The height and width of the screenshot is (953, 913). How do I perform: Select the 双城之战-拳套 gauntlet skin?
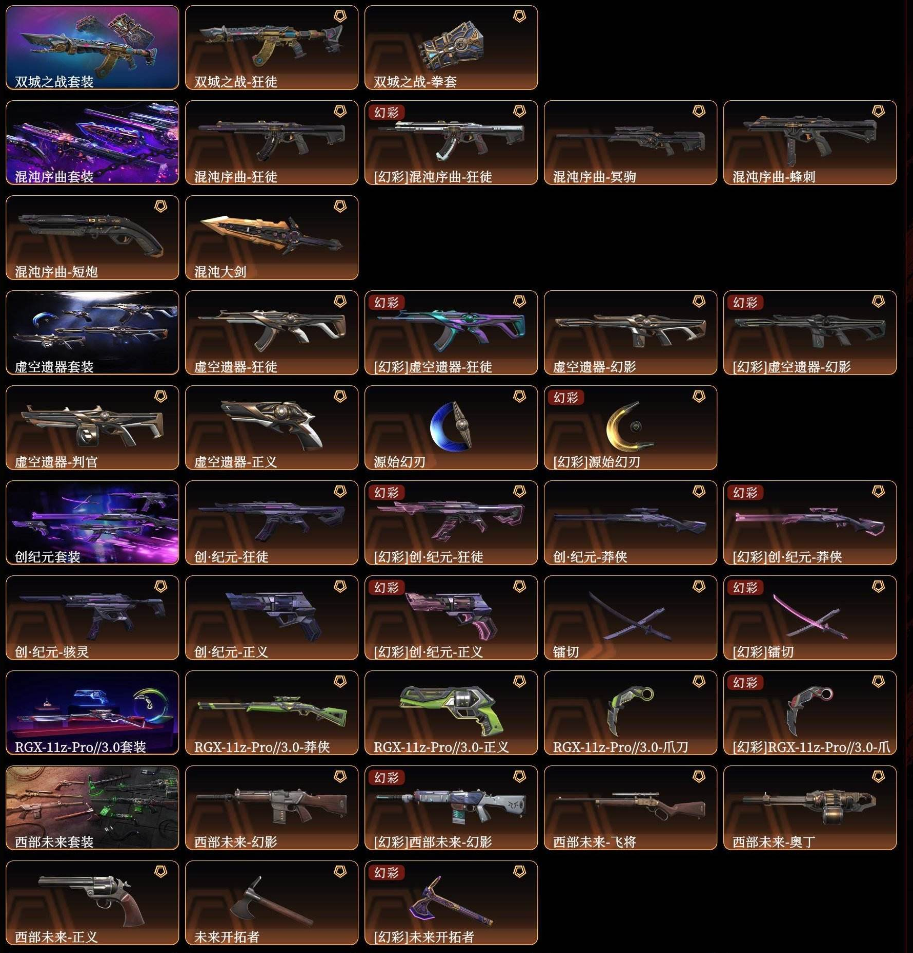point(451,47)
